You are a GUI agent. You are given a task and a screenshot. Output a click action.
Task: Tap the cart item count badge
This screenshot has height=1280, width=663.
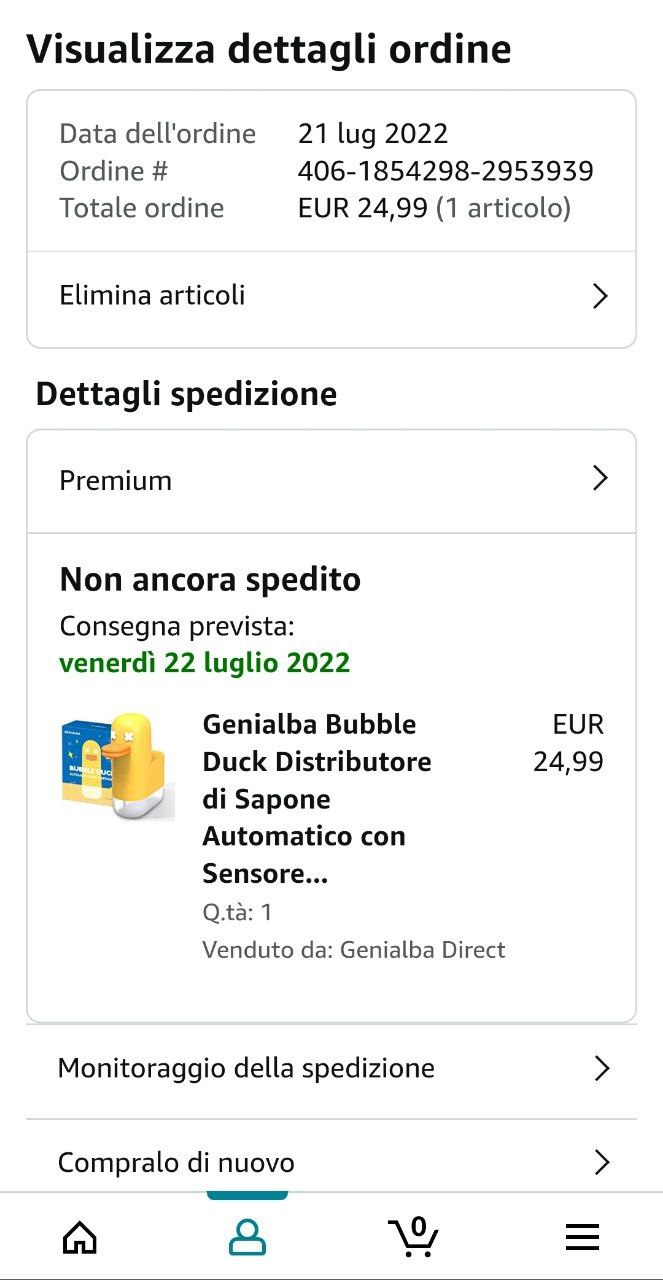[418, 1227]
